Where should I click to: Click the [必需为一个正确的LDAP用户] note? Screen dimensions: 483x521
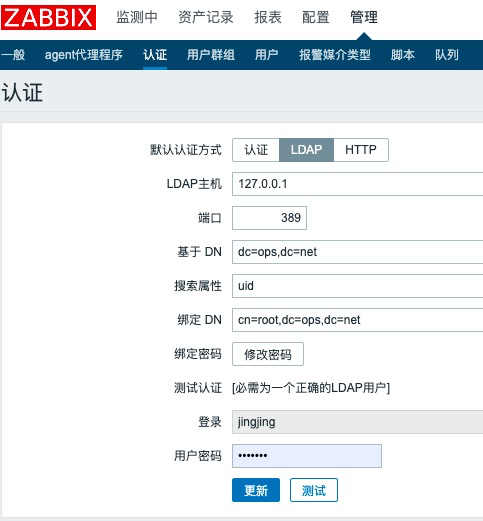(311, 388)
